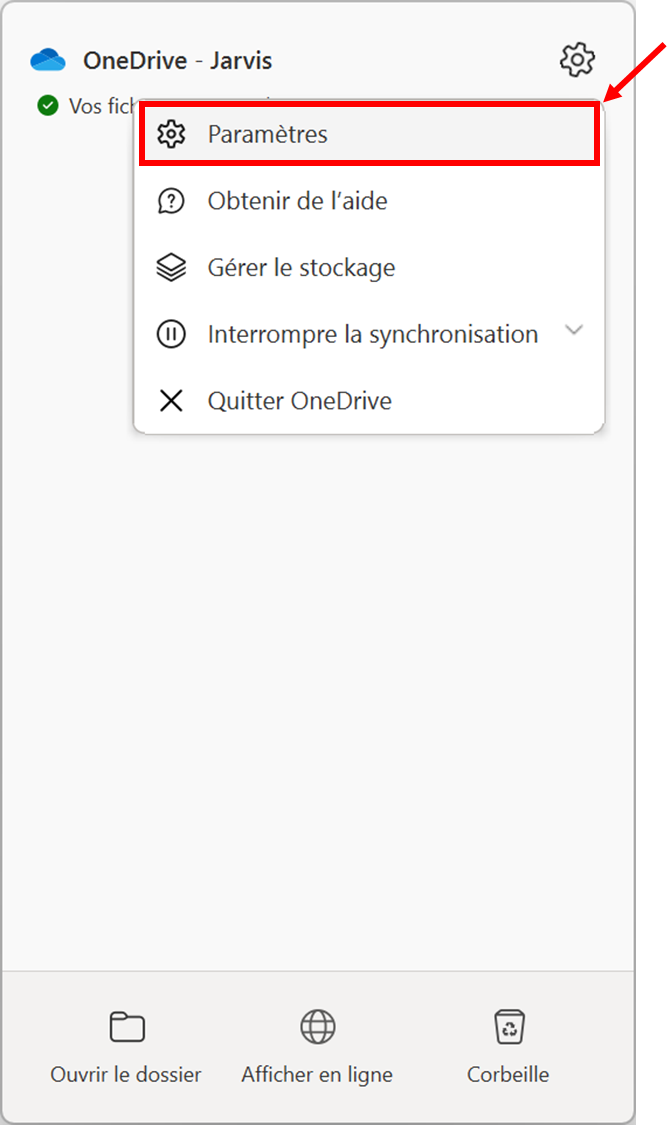Image resolution: width=667 pixels, height=1125 pixels.
Task: Click the blue OneDrive cloud logo
Action: click(x=48, y=60)
